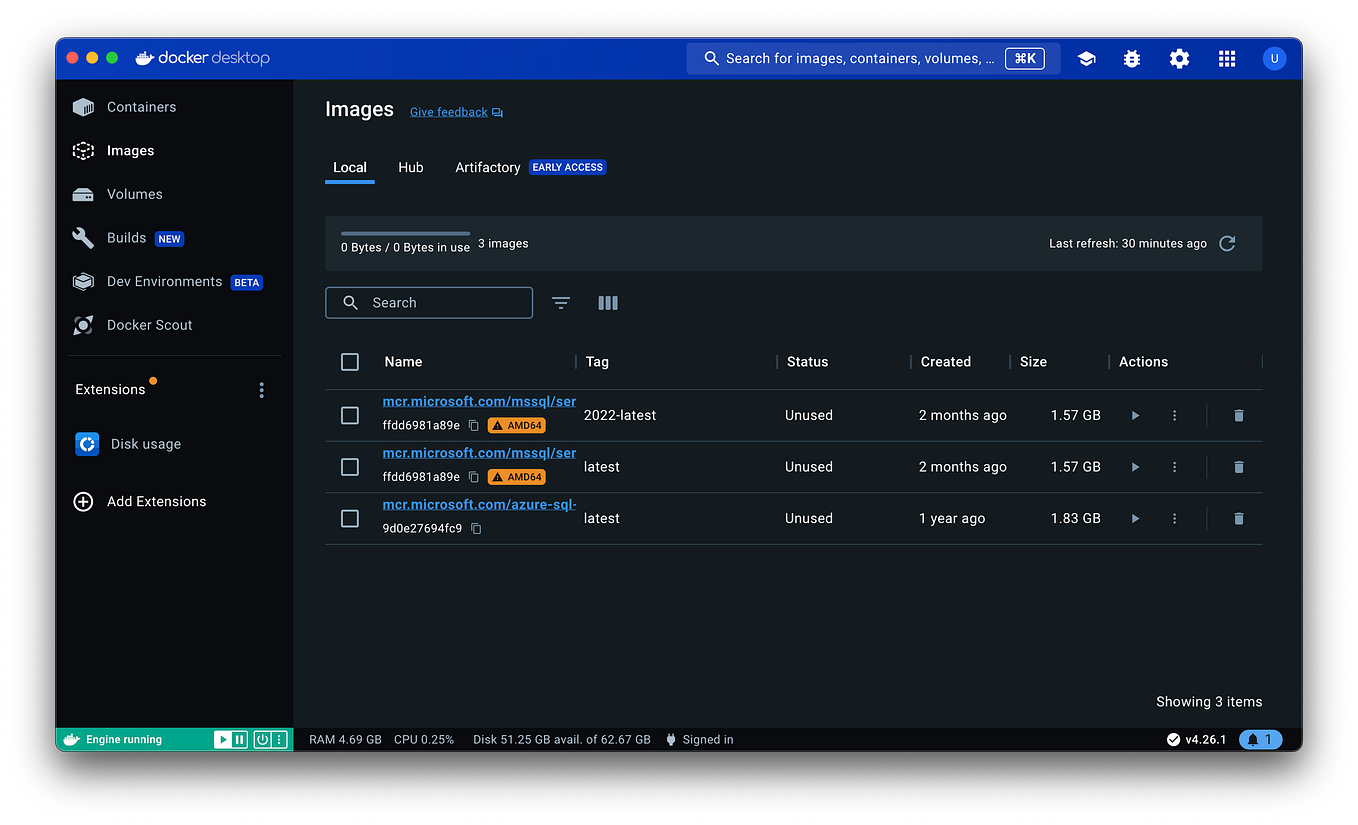Switch to the Hub tab
The height and width of the screenshot is (825, 1358).
tap(411, 167)
